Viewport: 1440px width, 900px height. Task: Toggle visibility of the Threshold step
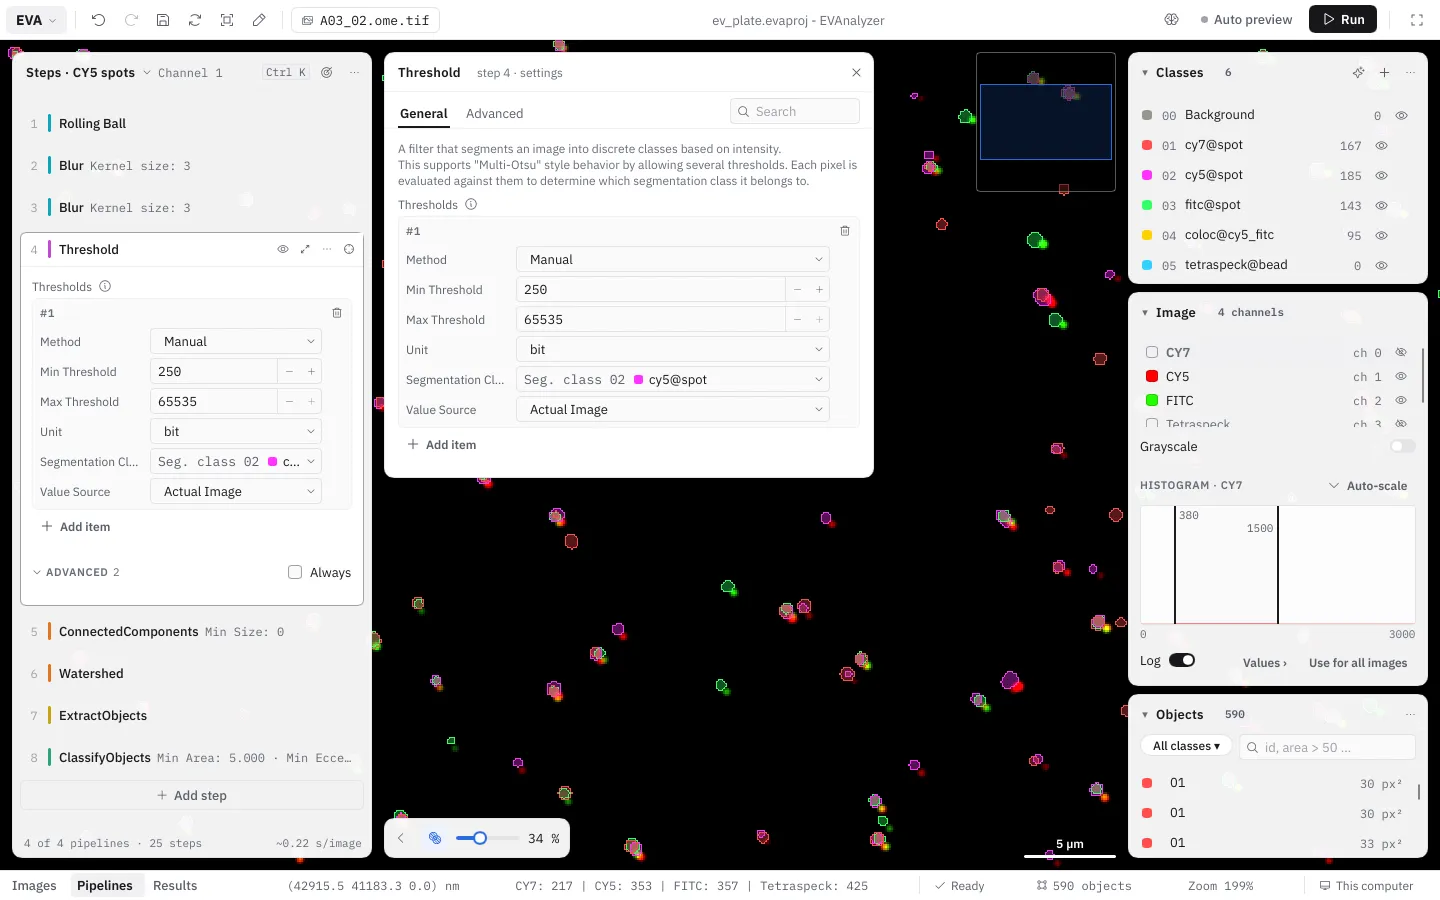pos(283,249)
